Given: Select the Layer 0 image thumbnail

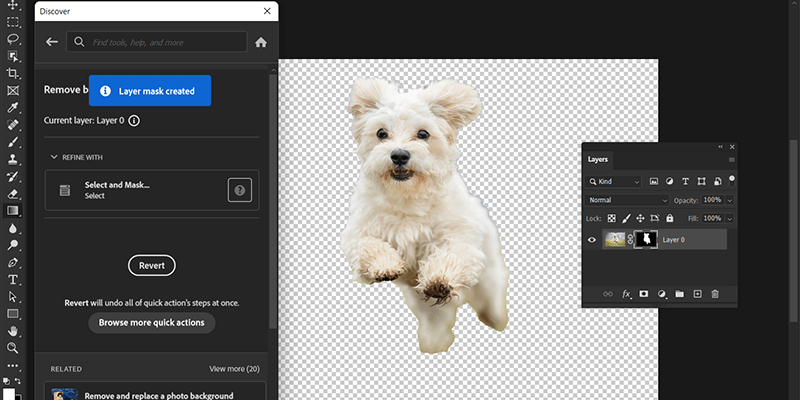Looking at the screenshot, I should 614,239.
